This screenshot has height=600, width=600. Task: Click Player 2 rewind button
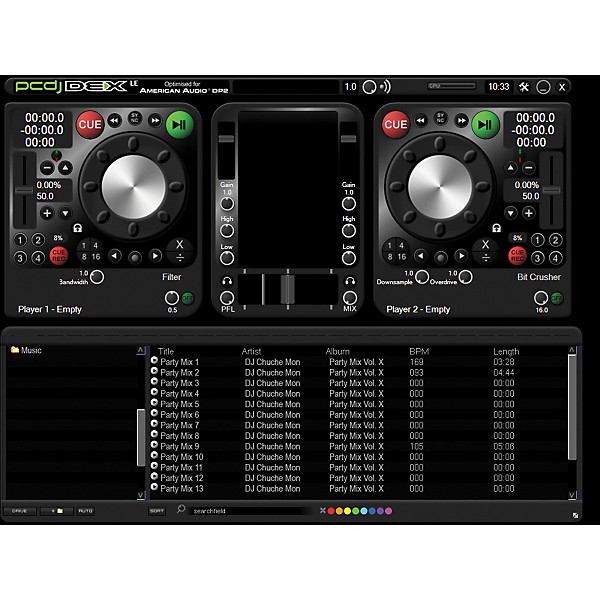click(x=421, y=121)
